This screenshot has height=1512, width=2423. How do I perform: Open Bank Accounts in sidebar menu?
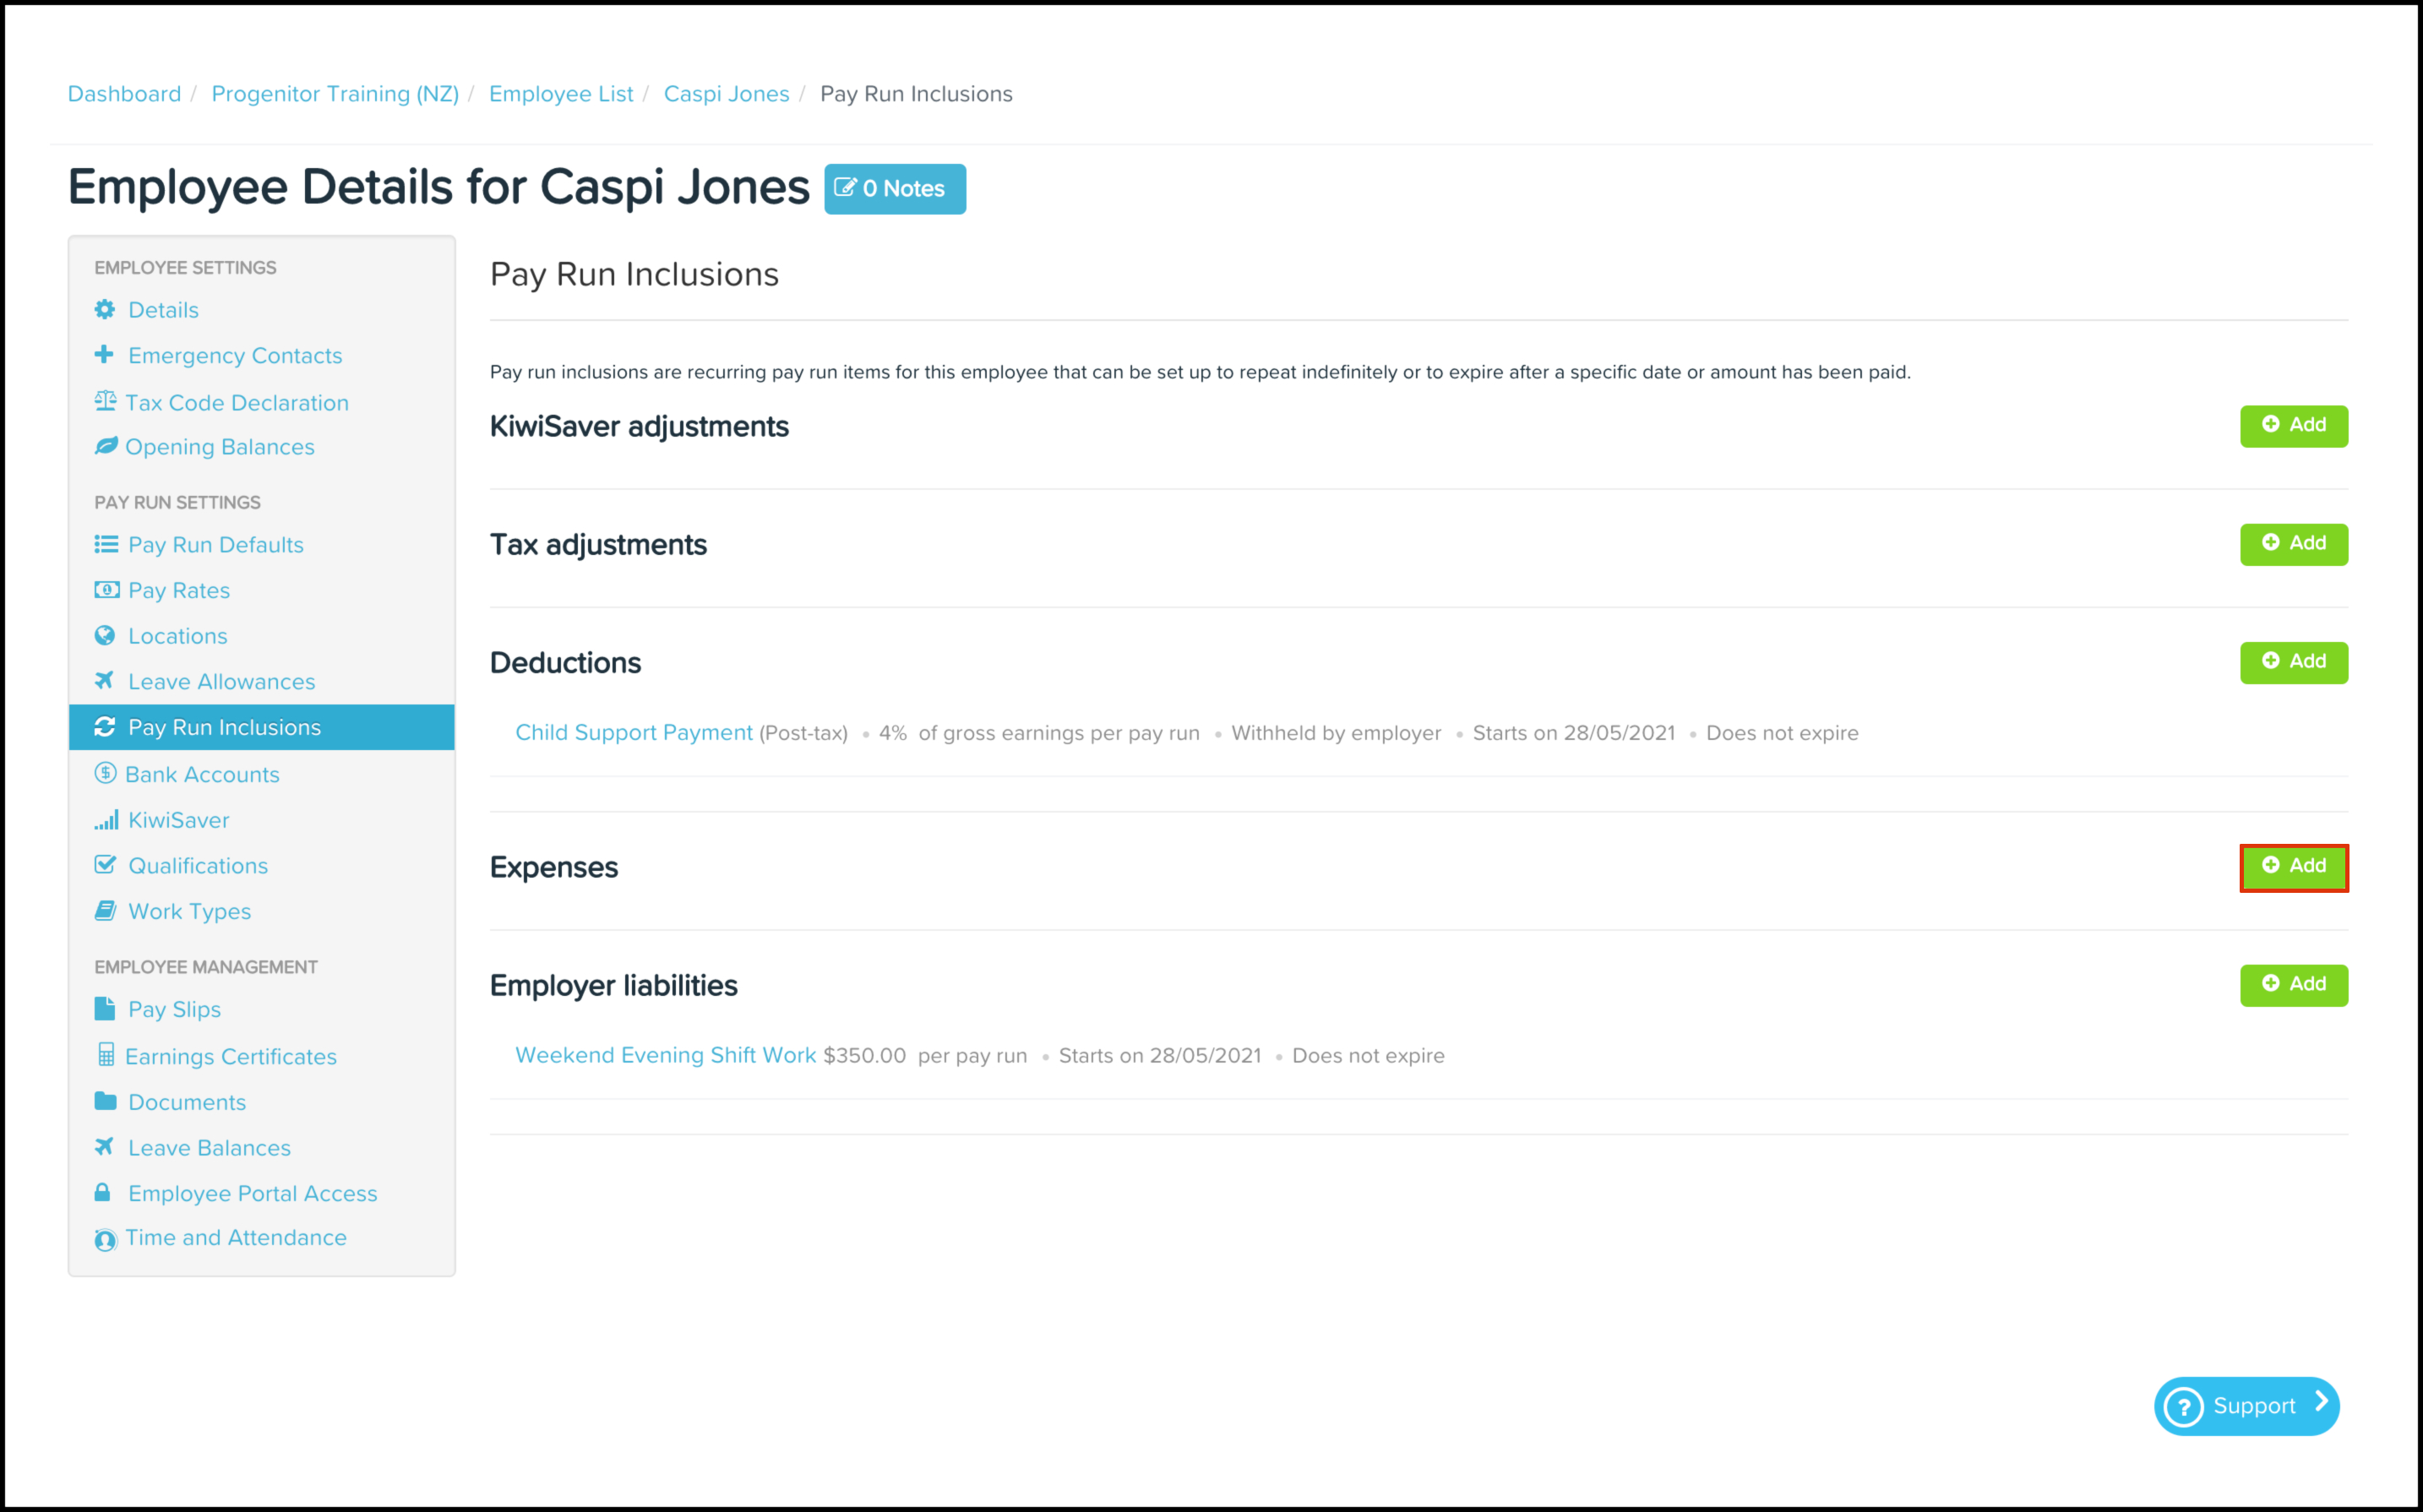click(202, 775)
